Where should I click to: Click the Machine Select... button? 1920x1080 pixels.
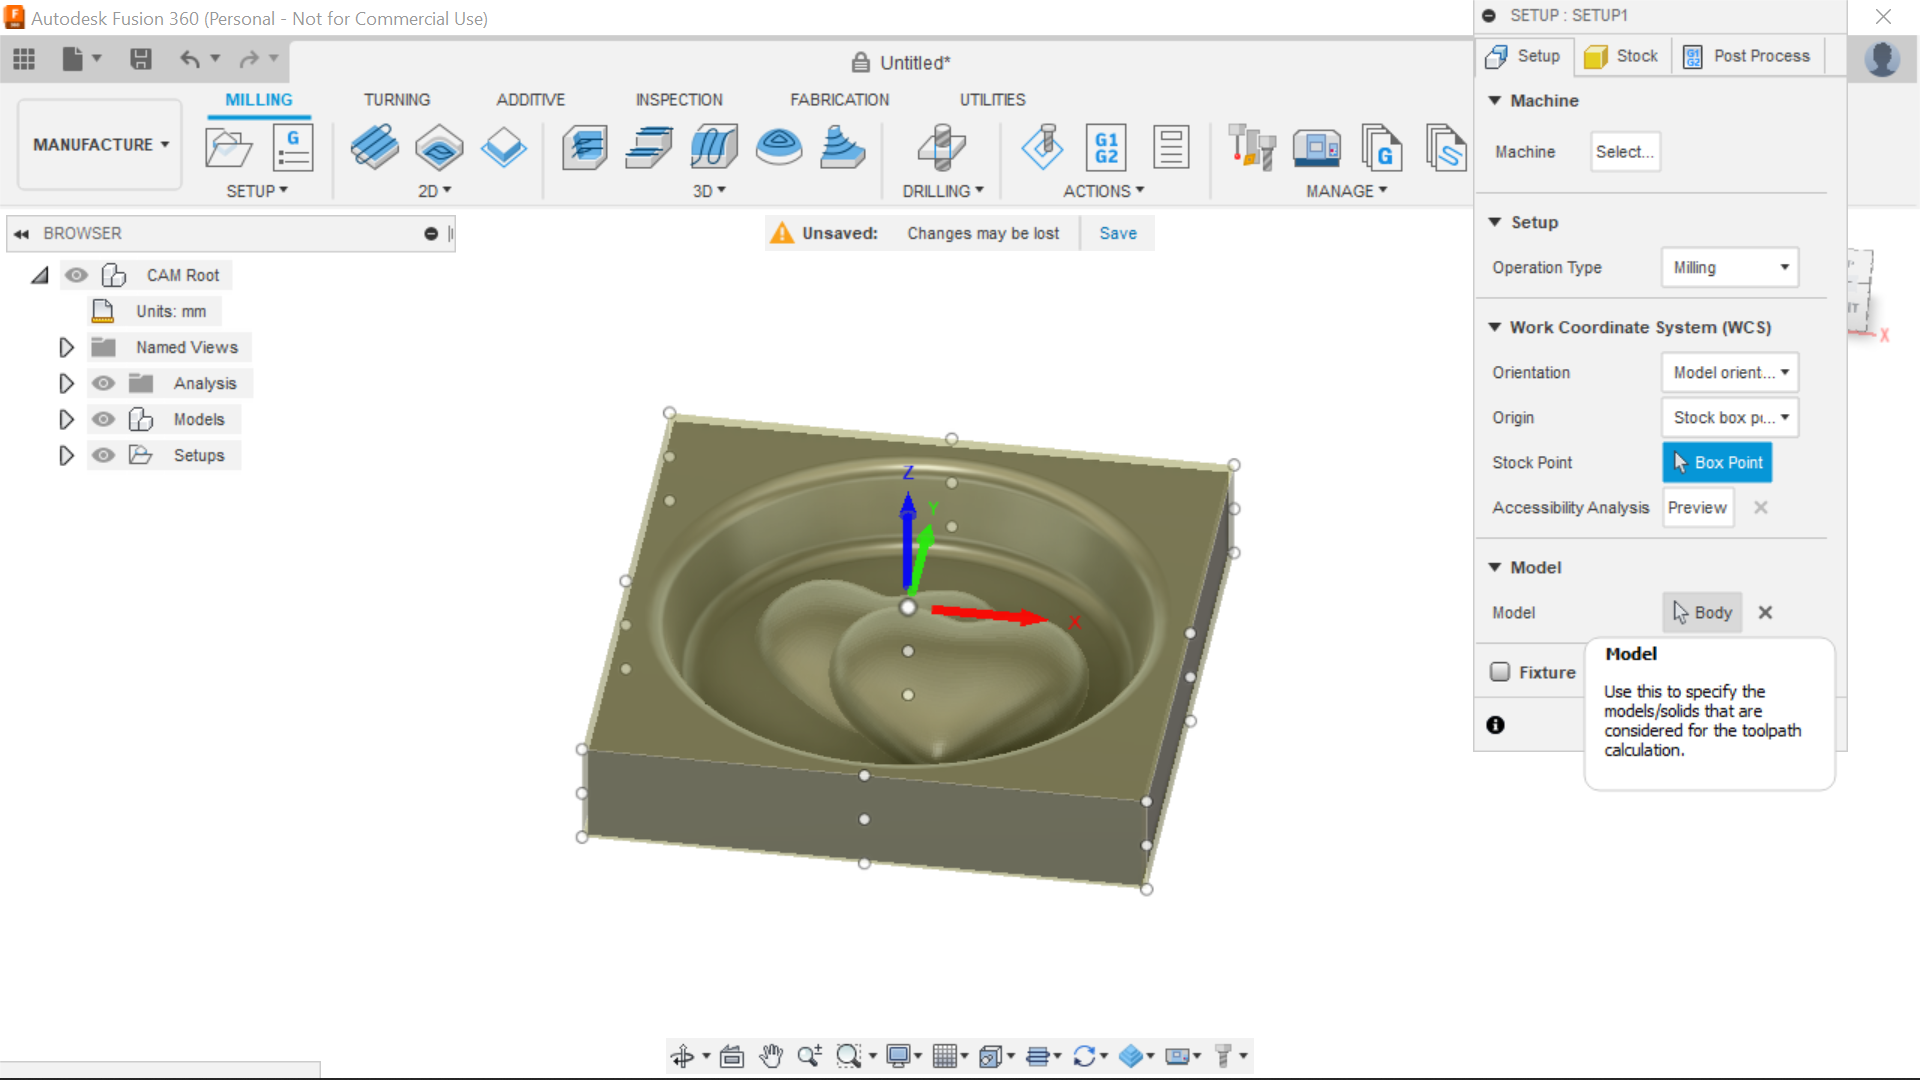pyautogui.click(x=1624, y=152)
